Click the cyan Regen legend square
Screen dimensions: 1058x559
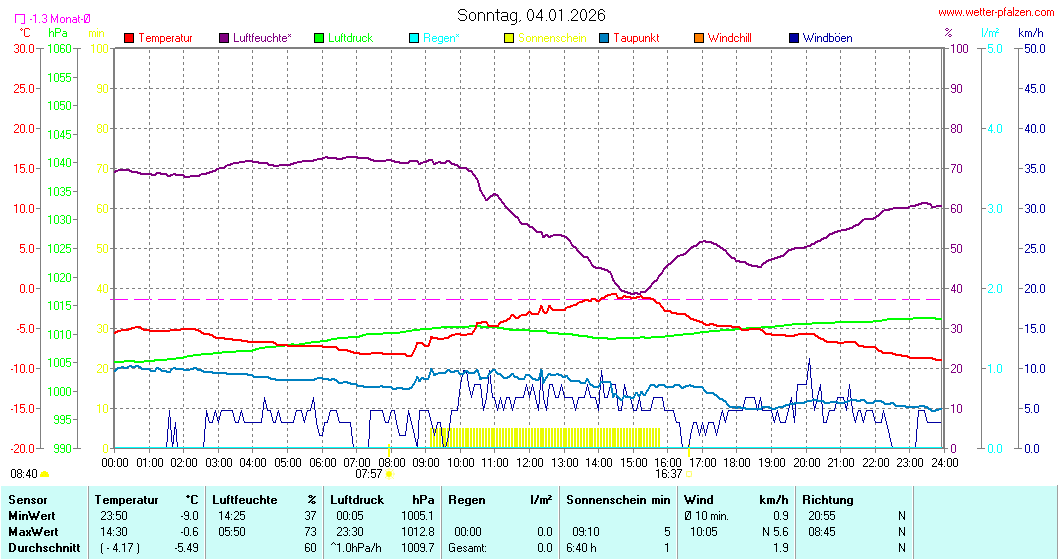[415, 38]
